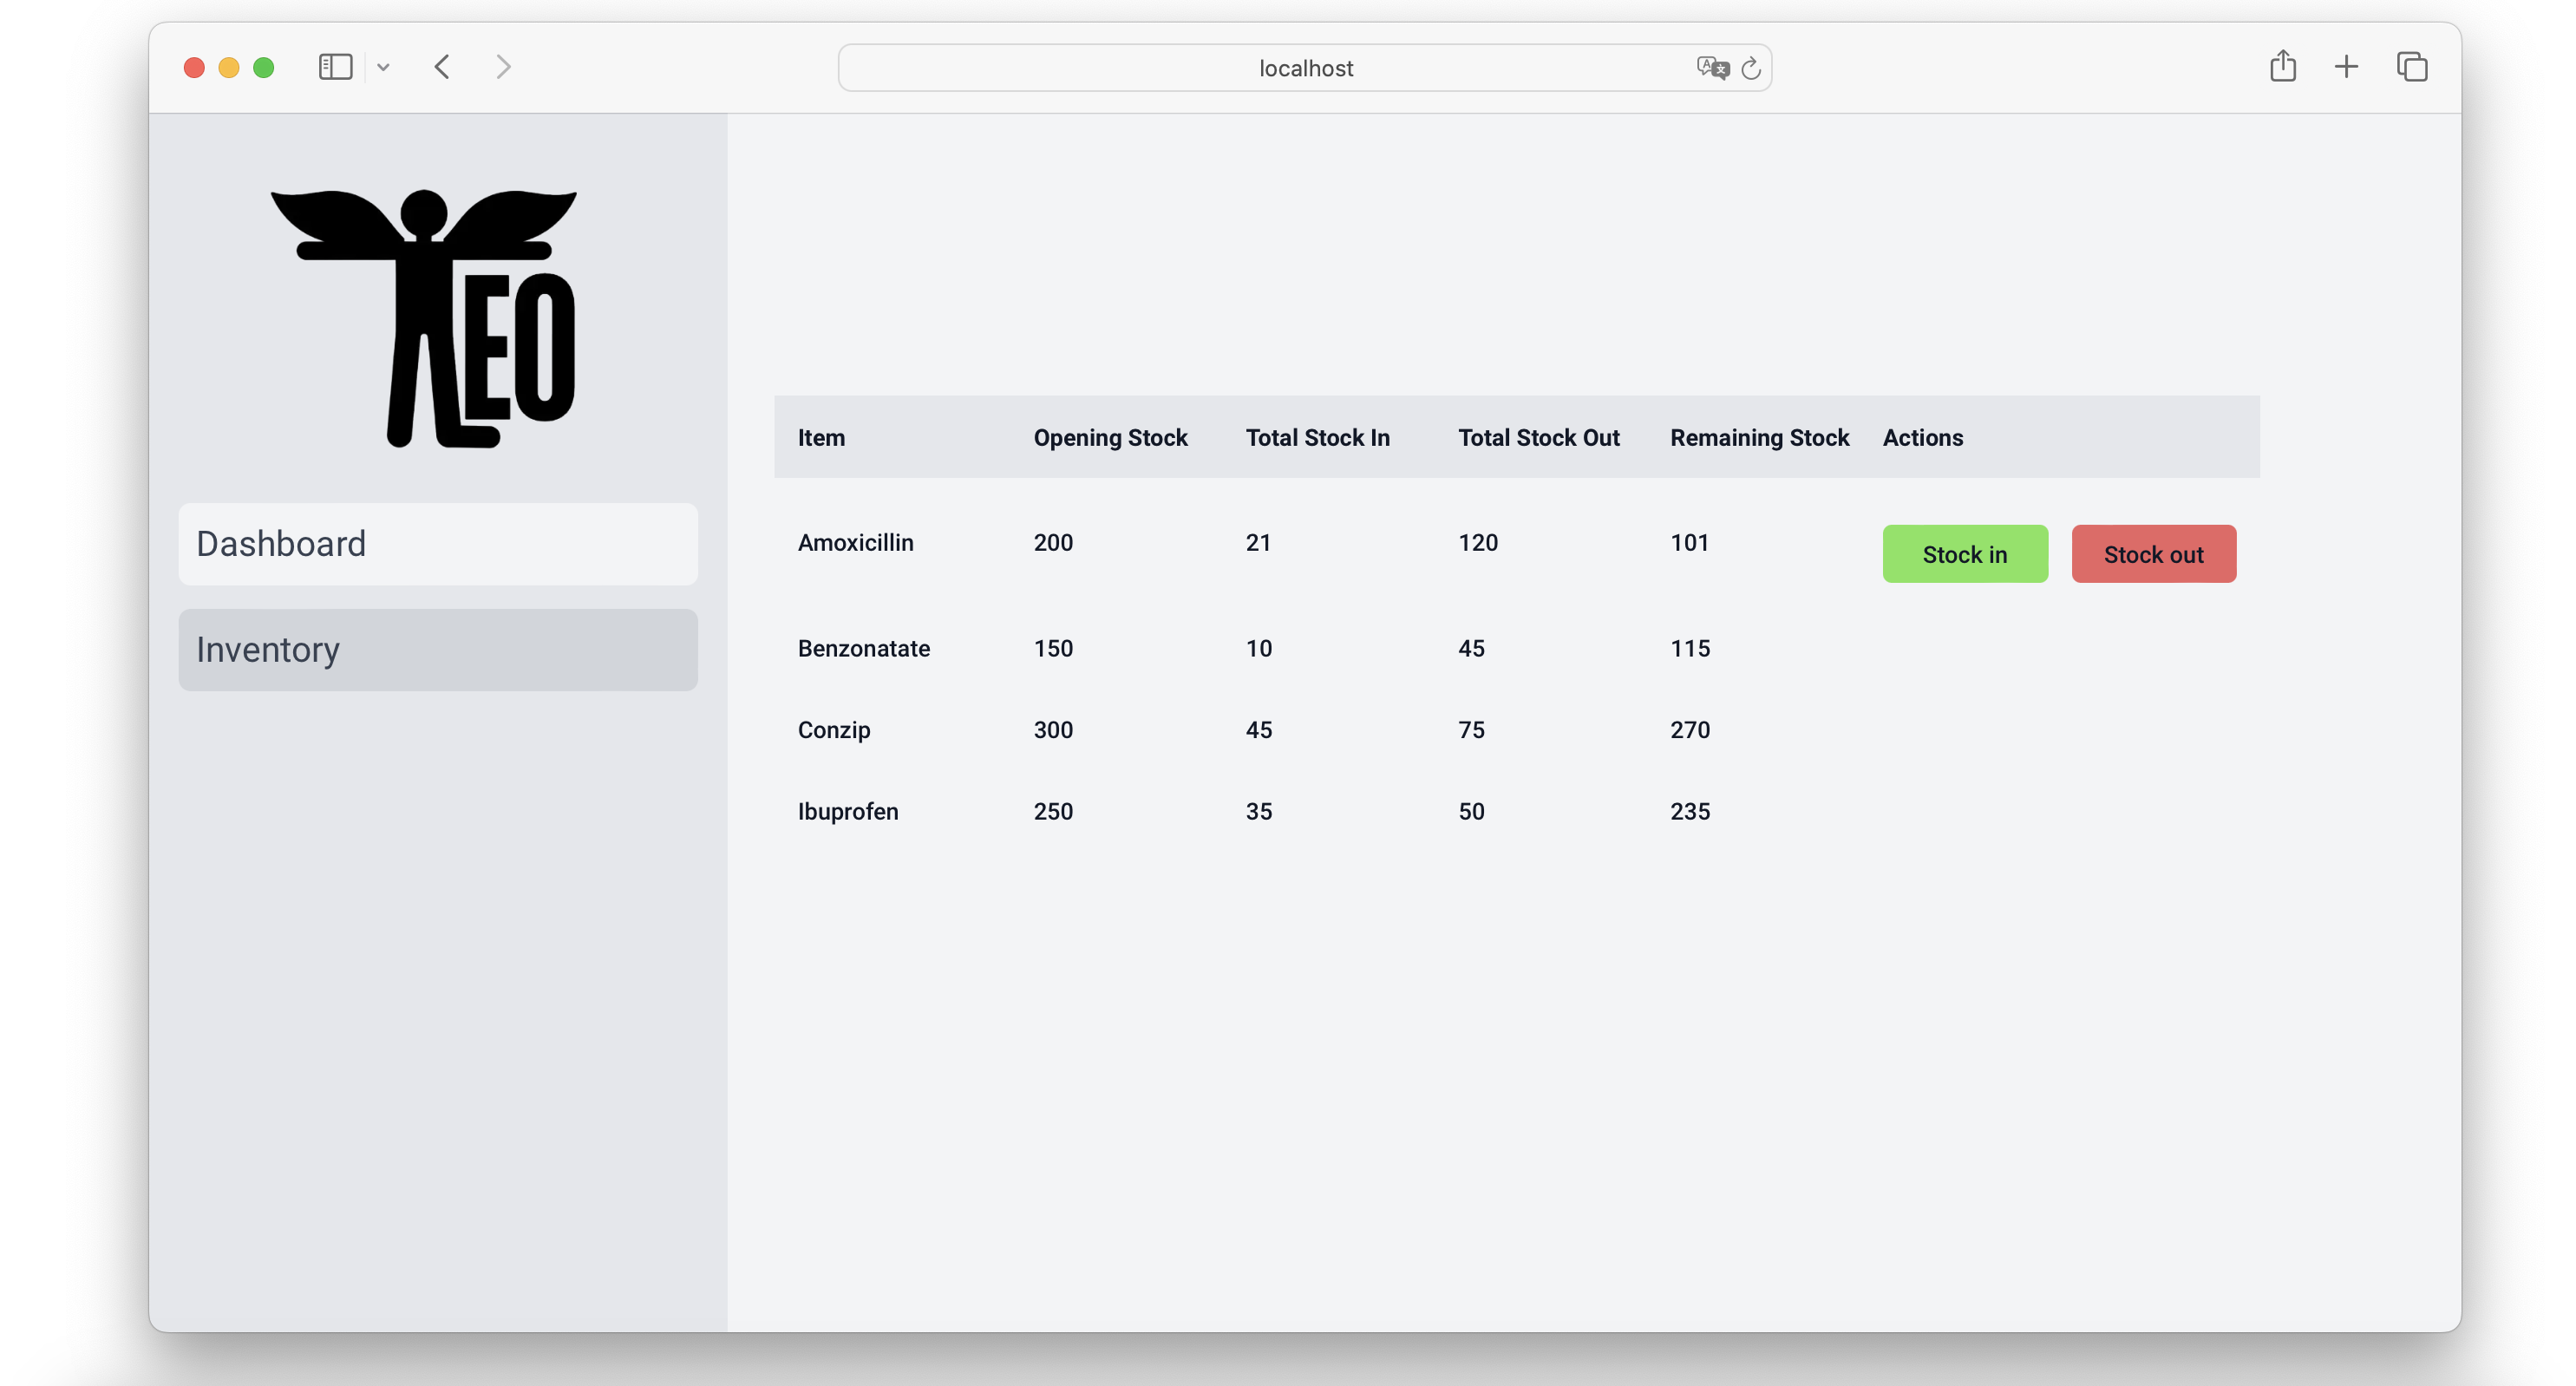This screenshot has width=2576, height=1386.
Task: Go back with the back arrow
Action: point(442,67)
